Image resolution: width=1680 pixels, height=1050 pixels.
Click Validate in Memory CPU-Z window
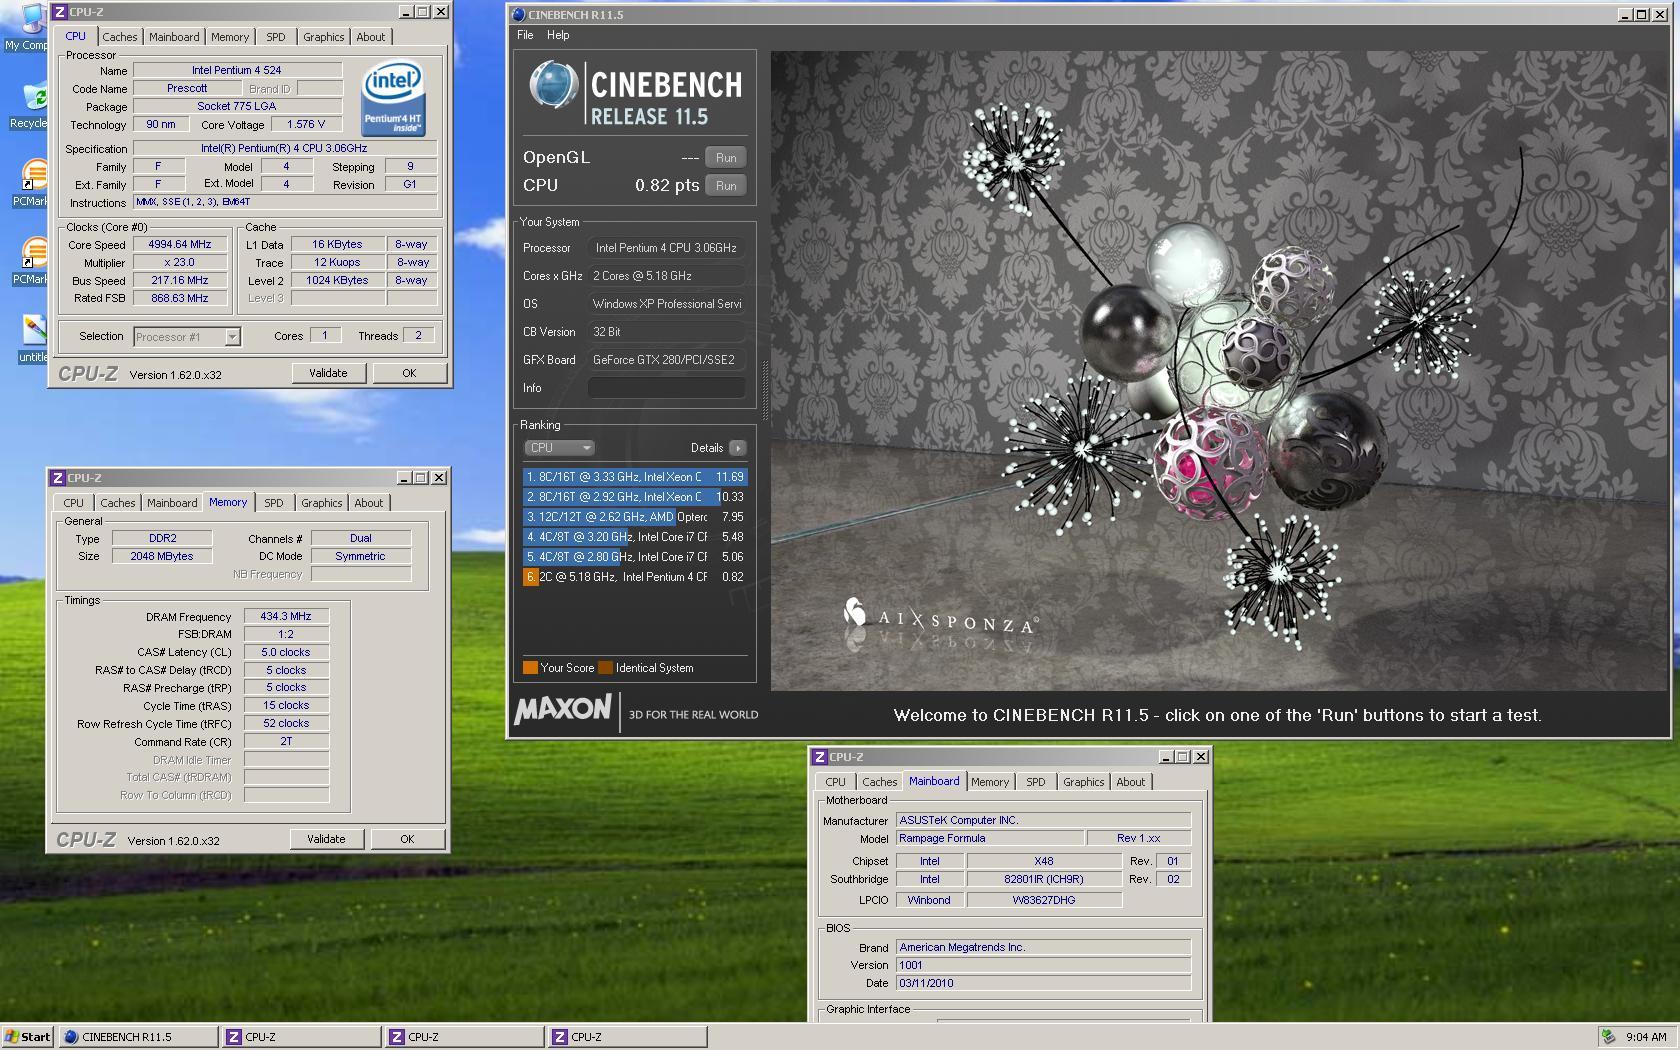coord(326,839)
